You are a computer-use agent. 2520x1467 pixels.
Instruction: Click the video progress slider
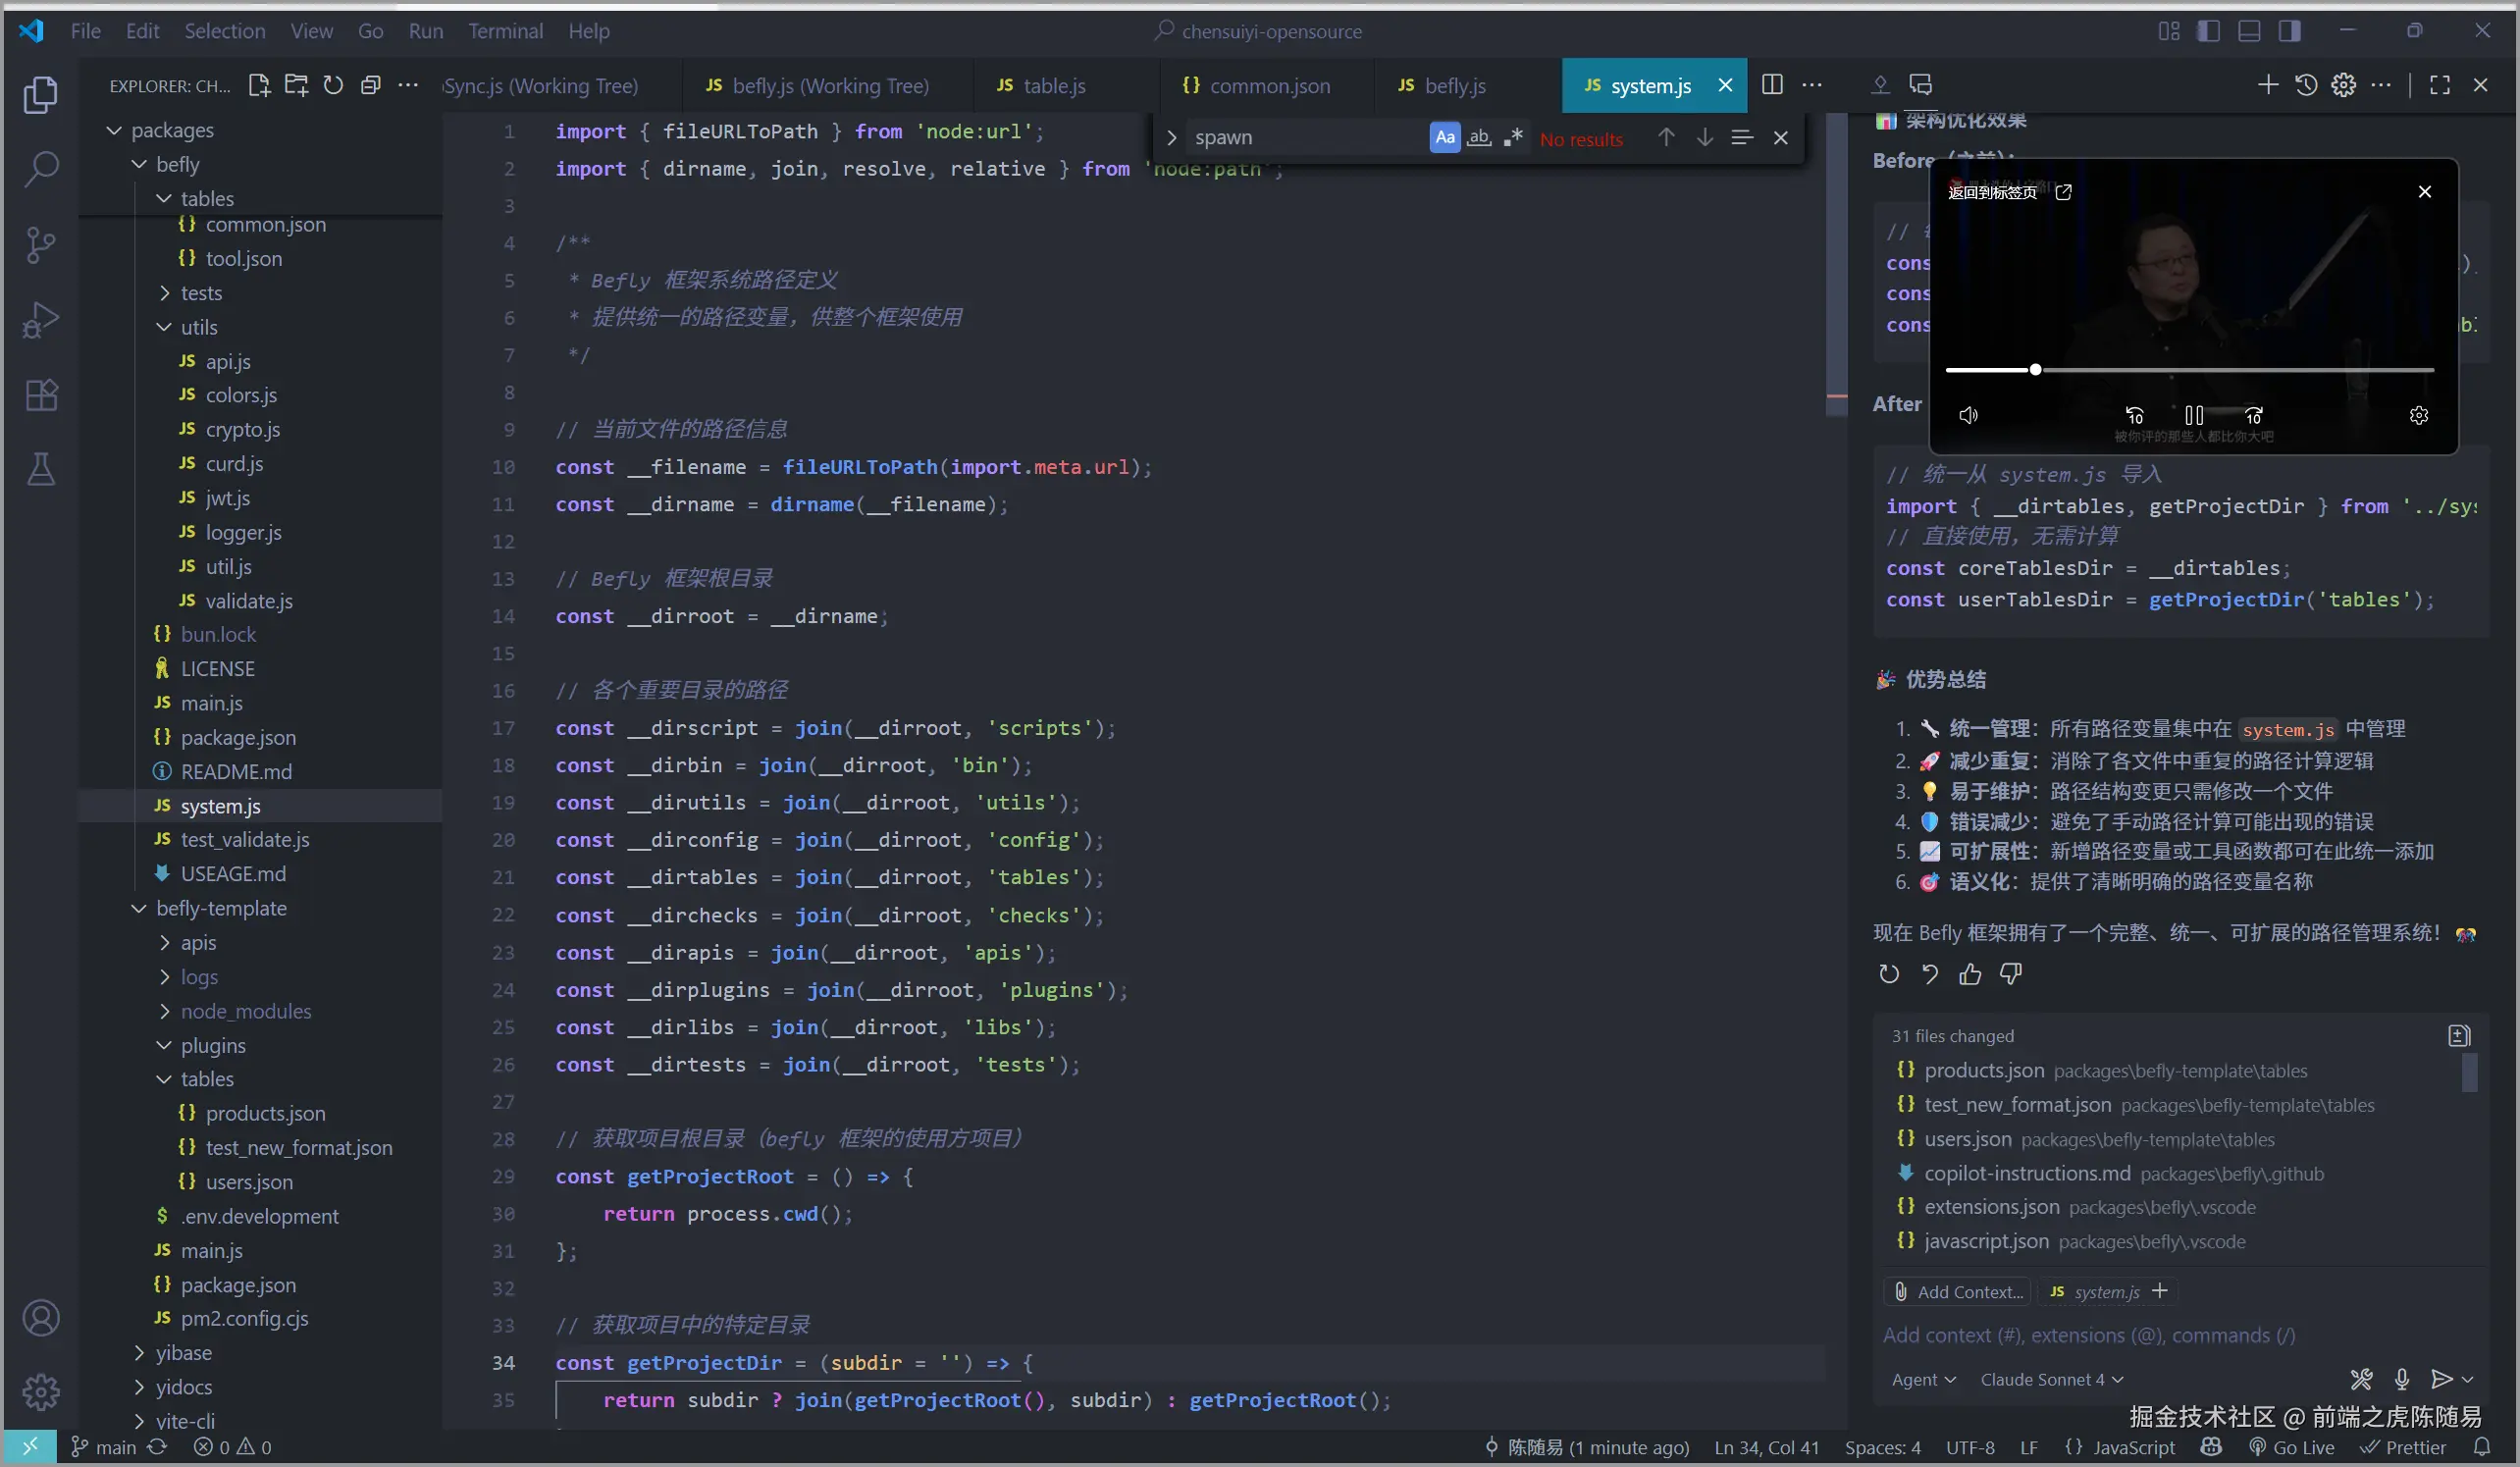pyautogui.click(x=2189, y=370)
